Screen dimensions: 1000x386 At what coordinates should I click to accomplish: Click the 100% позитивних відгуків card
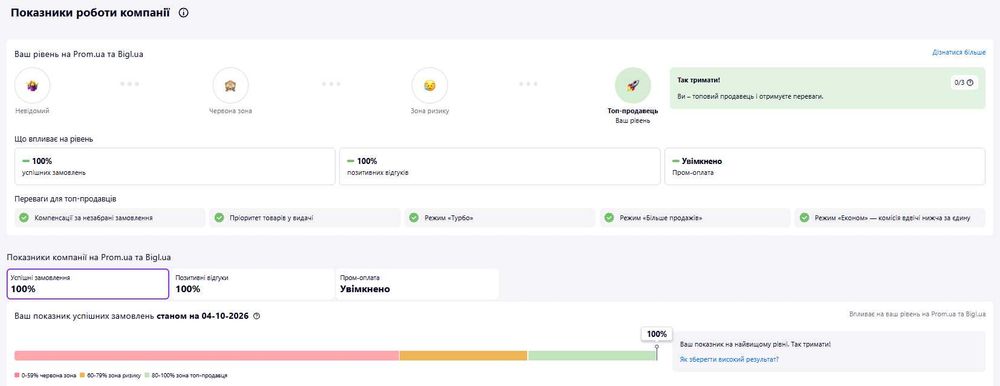click(x=499, y=167)
